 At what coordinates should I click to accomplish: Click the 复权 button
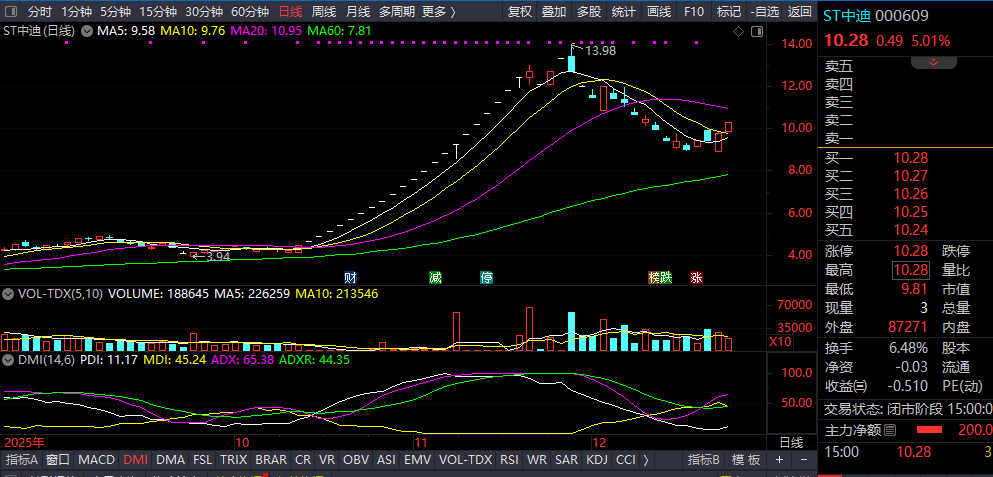[x=520, y=11]
